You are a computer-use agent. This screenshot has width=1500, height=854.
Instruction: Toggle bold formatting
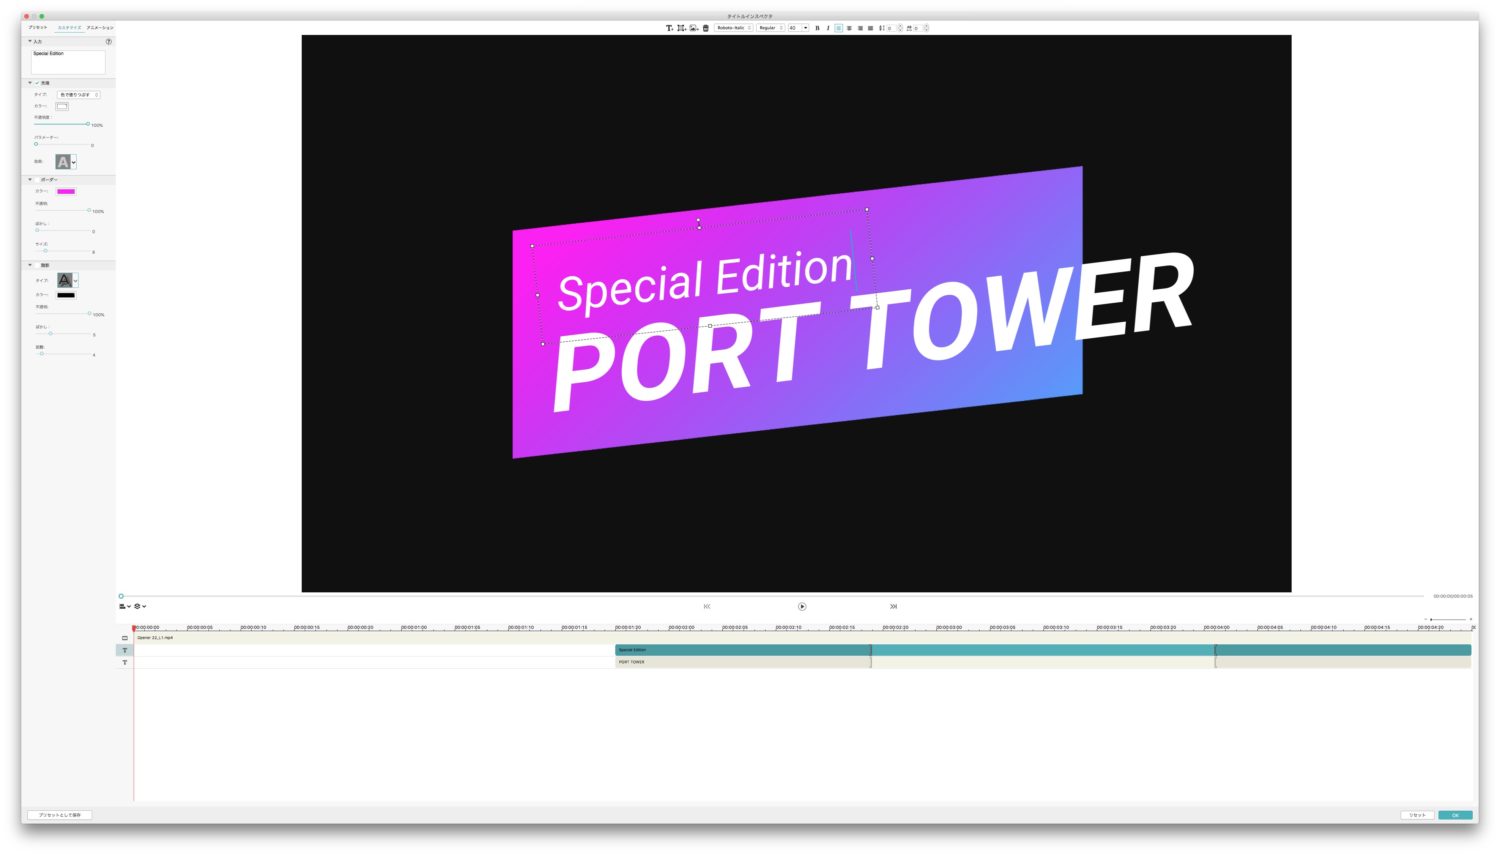(x=817, y=28)
